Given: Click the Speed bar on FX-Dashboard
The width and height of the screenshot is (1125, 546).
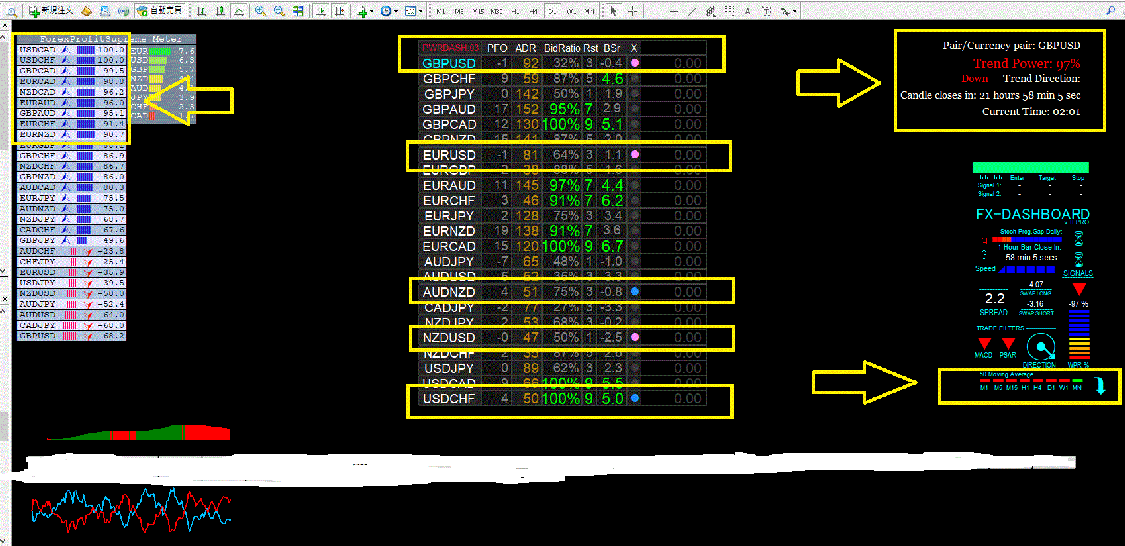Looking at the screenshot, I should click(1027, 269).
